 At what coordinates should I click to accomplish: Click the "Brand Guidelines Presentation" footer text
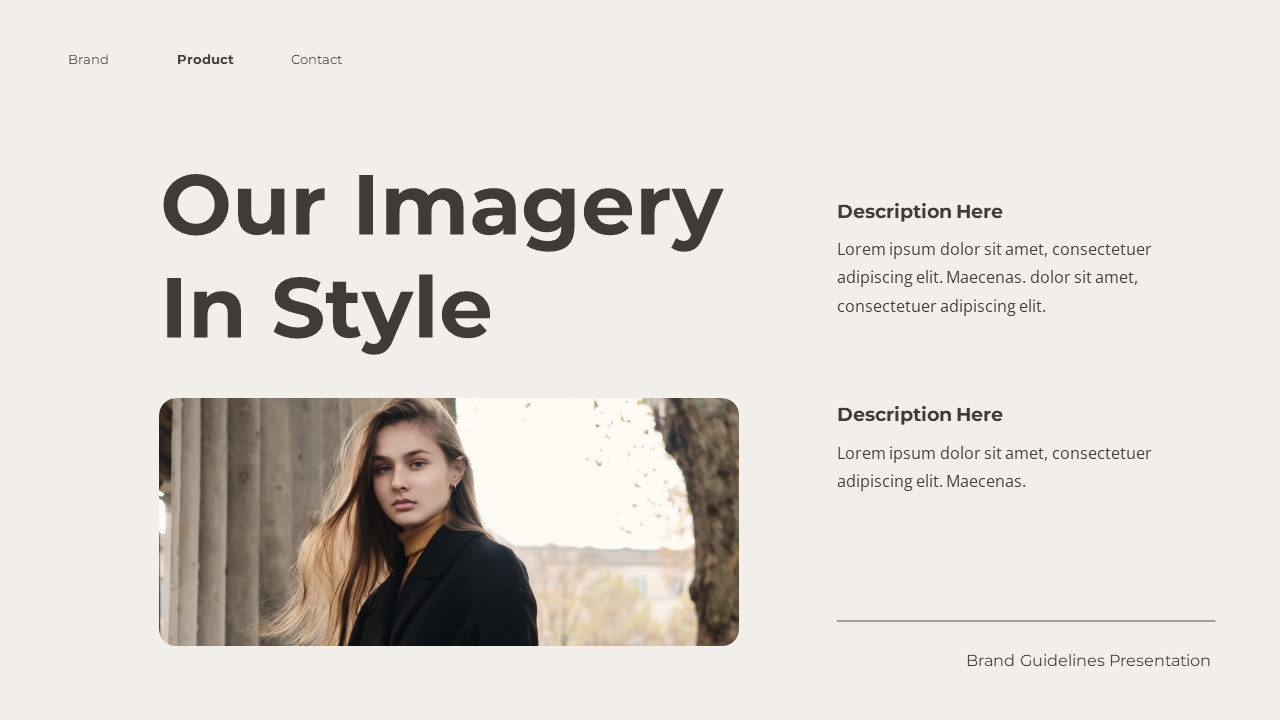click(x=1088, y=661)
